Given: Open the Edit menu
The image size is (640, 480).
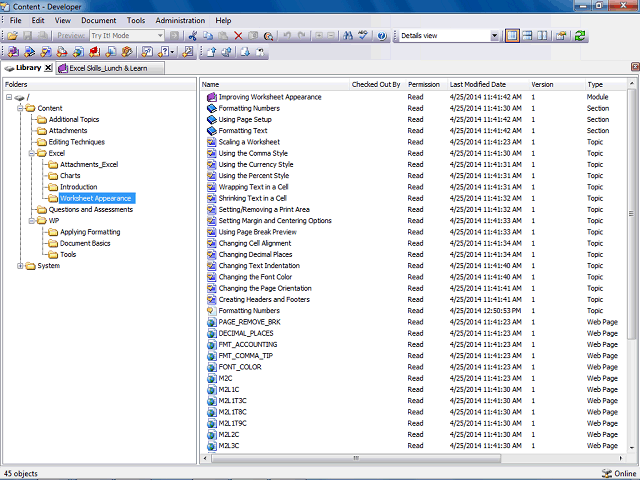Looking at the screenshot, I should (38, 20).
